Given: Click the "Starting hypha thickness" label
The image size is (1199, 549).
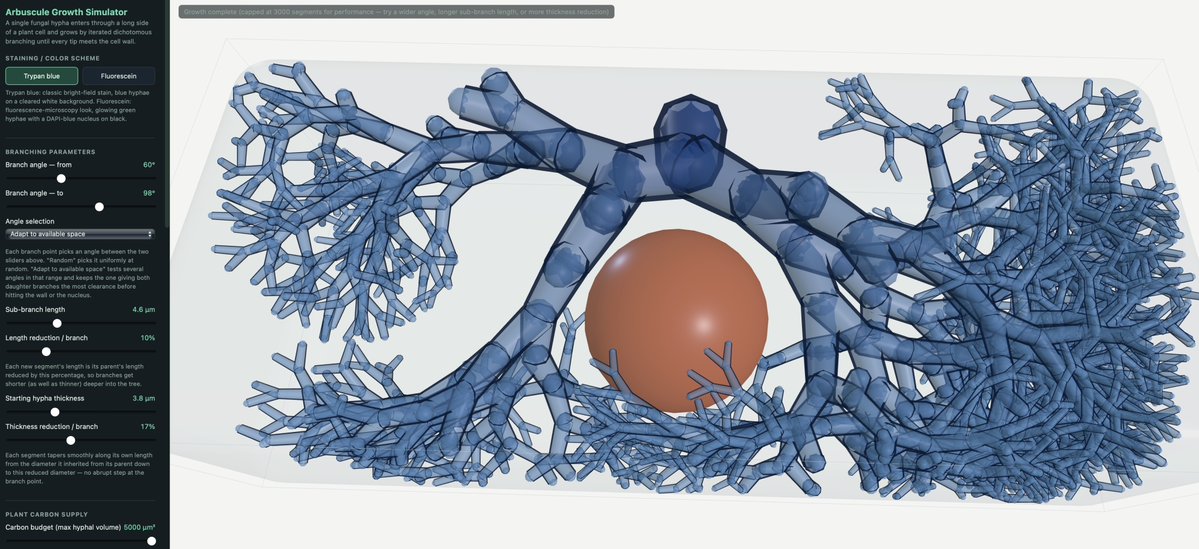Looking at the screenshot, I should (44, 398).
